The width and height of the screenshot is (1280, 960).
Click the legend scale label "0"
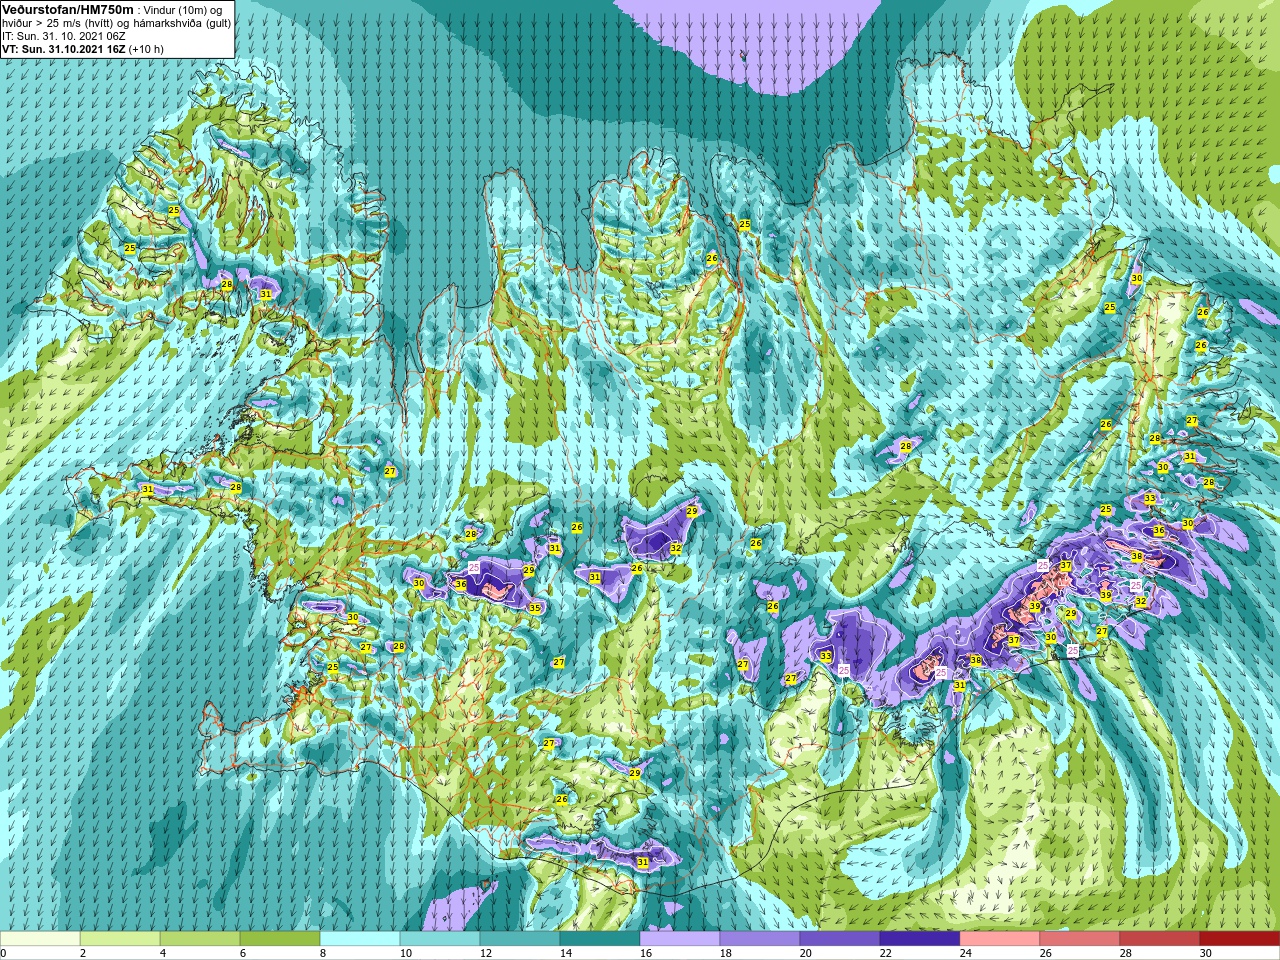[4, 953]
